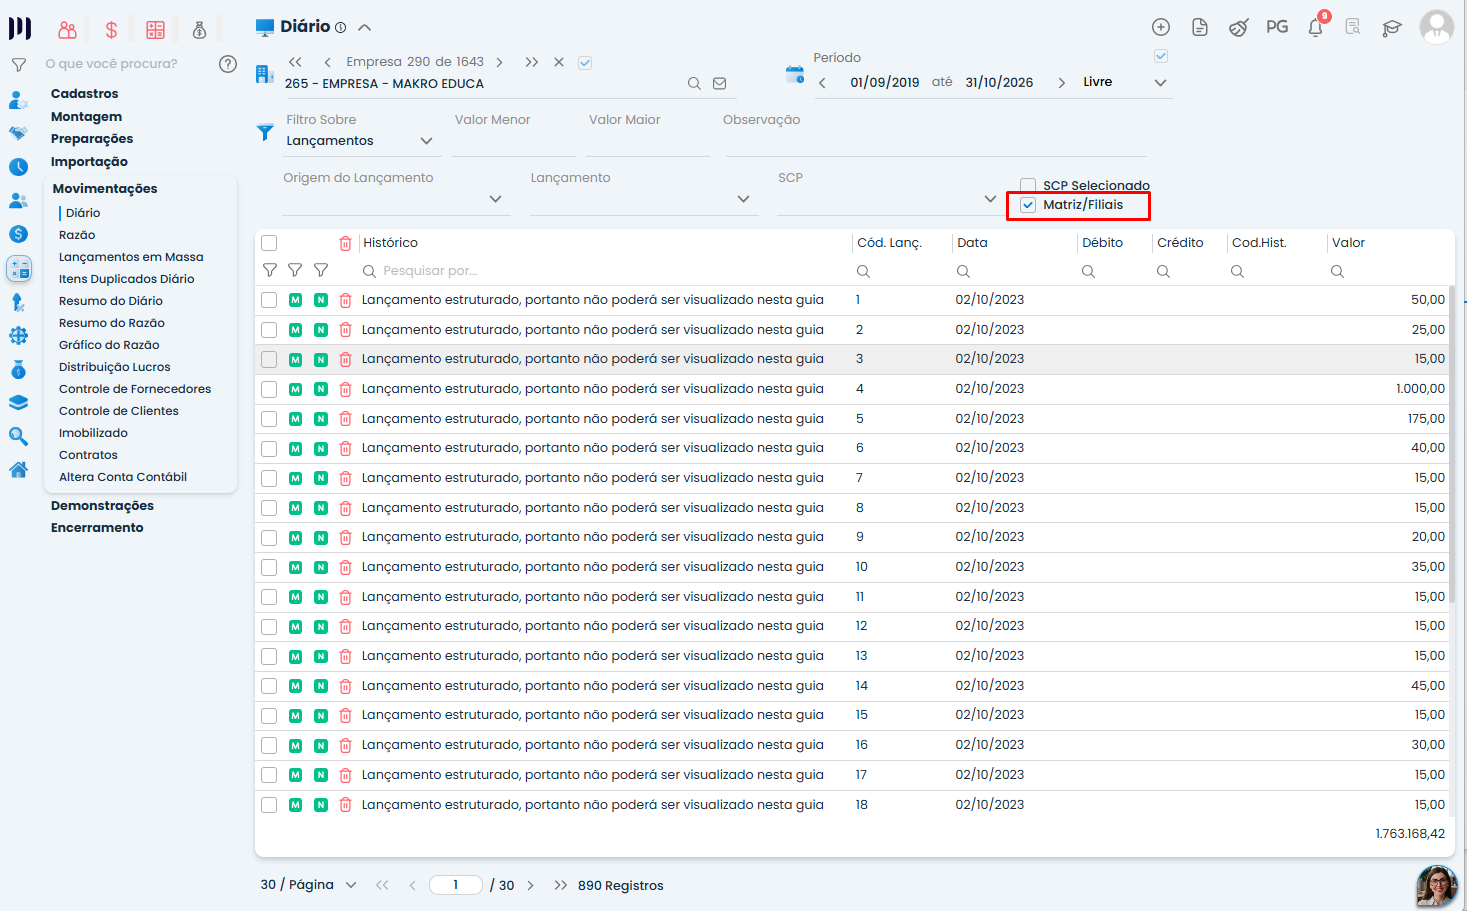
Task: Open the Lançamento filter dropdown
Action: (x=643, y=199)
